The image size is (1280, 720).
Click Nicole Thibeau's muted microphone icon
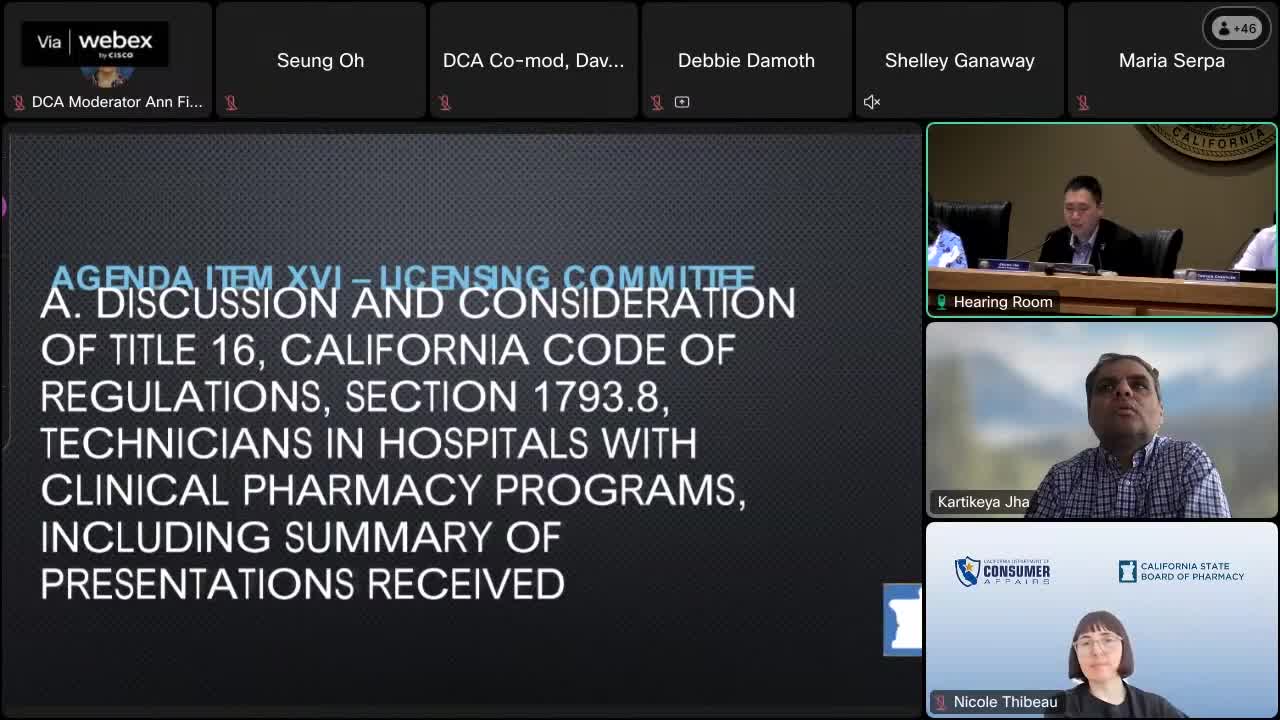tap(941, 702)
